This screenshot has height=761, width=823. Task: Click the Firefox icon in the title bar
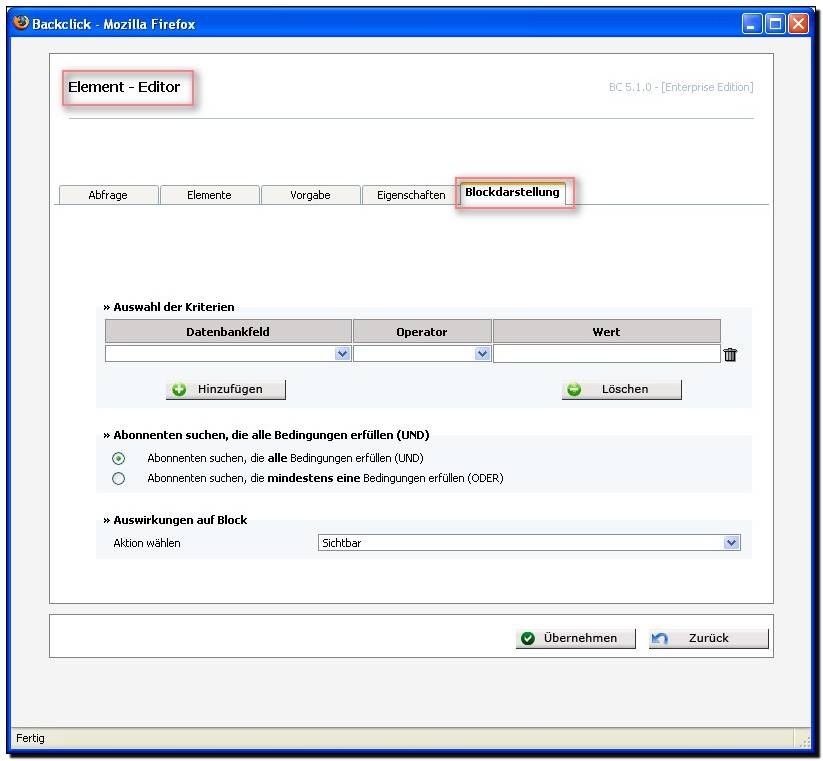point(21,23)
